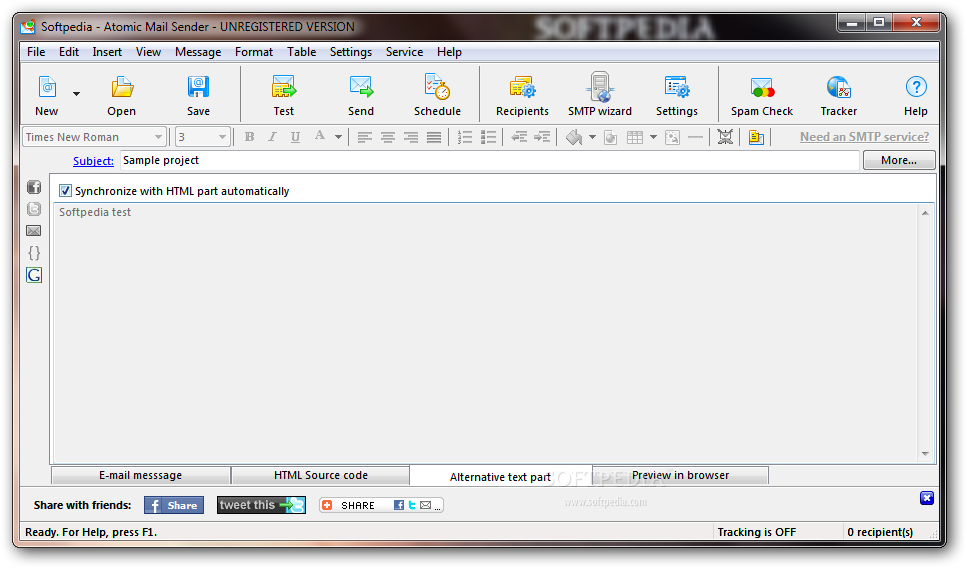Screen dimensions: 967x568
Task: Click the Google sidebar icon
Action: 34,275
